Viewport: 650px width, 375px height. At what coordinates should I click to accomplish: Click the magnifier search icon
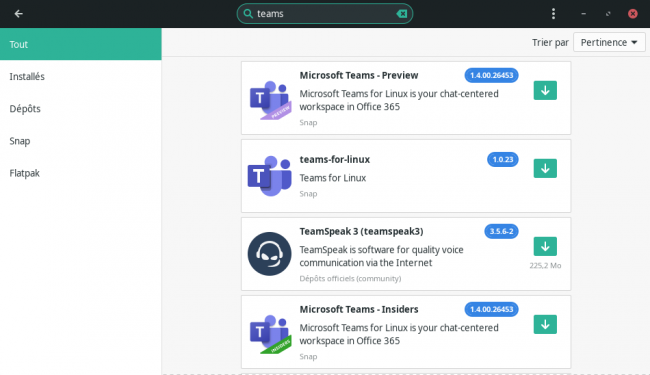click(x=248, y=14)
